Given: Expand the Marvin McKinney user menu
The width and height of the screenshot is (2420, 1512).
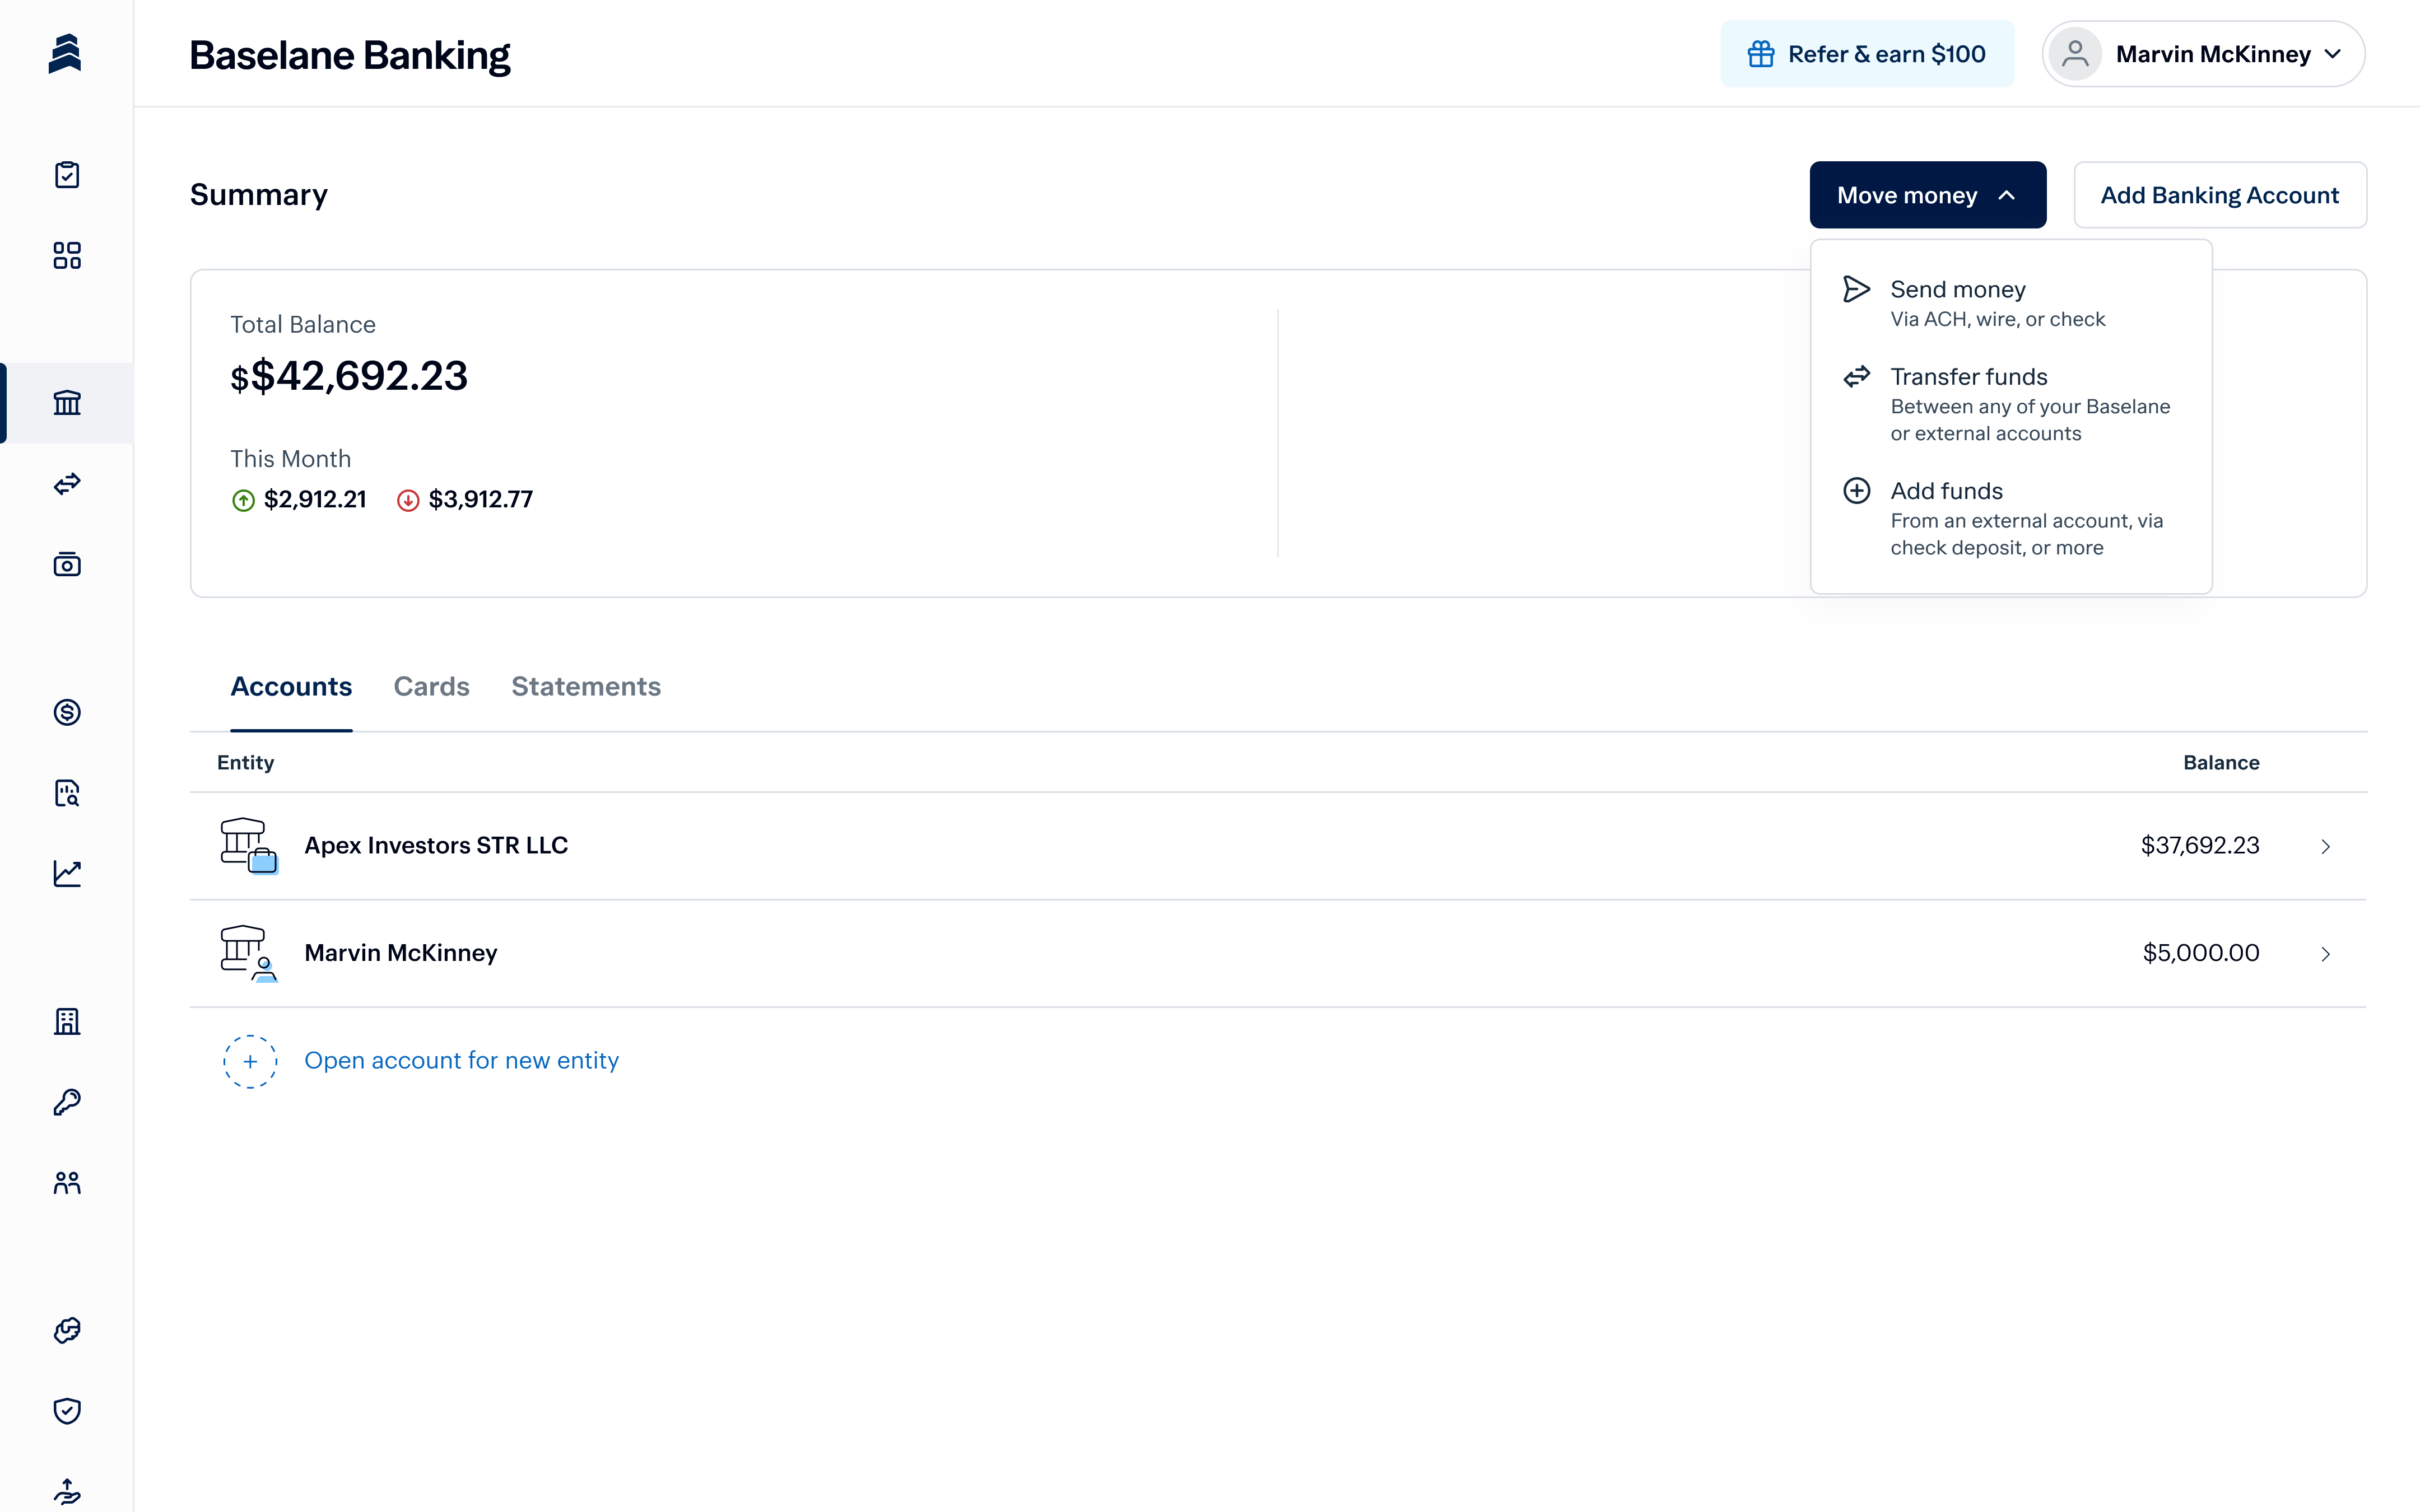Looking at the screenshot, I should [2203, 54].
